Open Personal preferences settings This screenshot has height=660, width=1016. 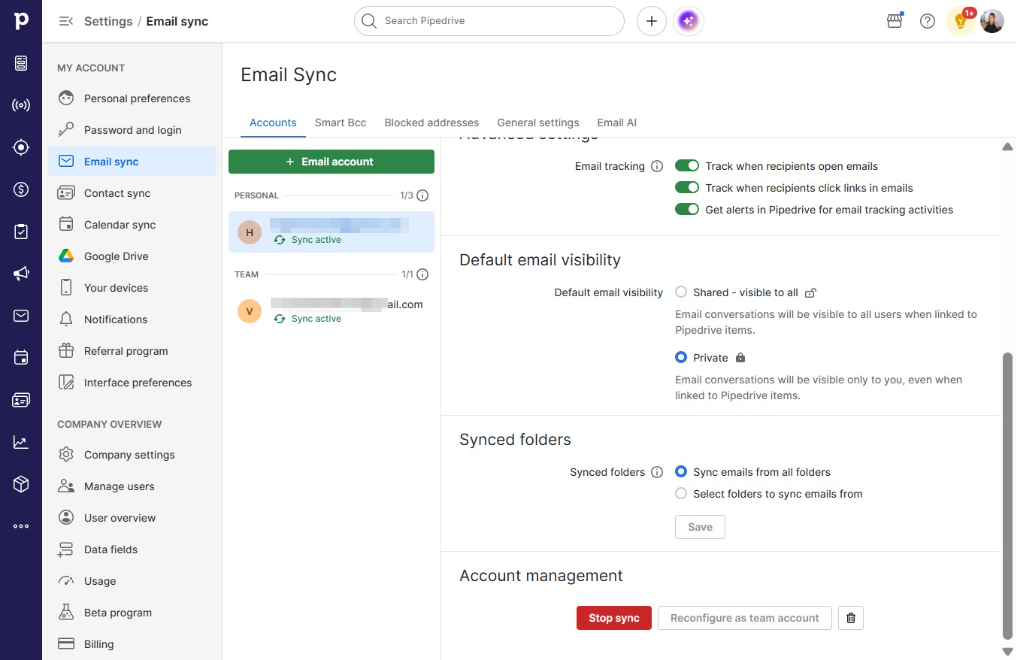[x=132, y=98]
